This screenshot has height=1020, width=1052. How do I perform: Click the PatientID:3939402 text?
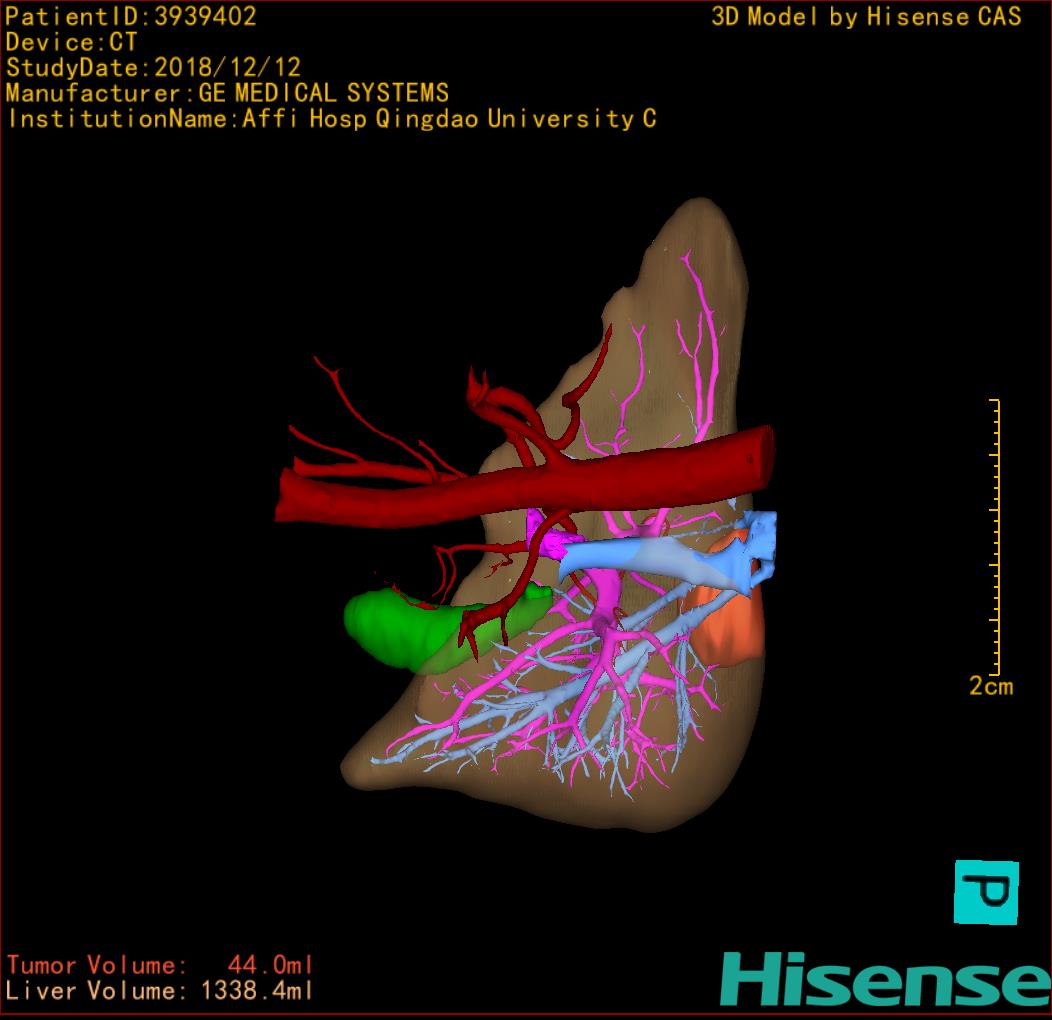point(131,16)
